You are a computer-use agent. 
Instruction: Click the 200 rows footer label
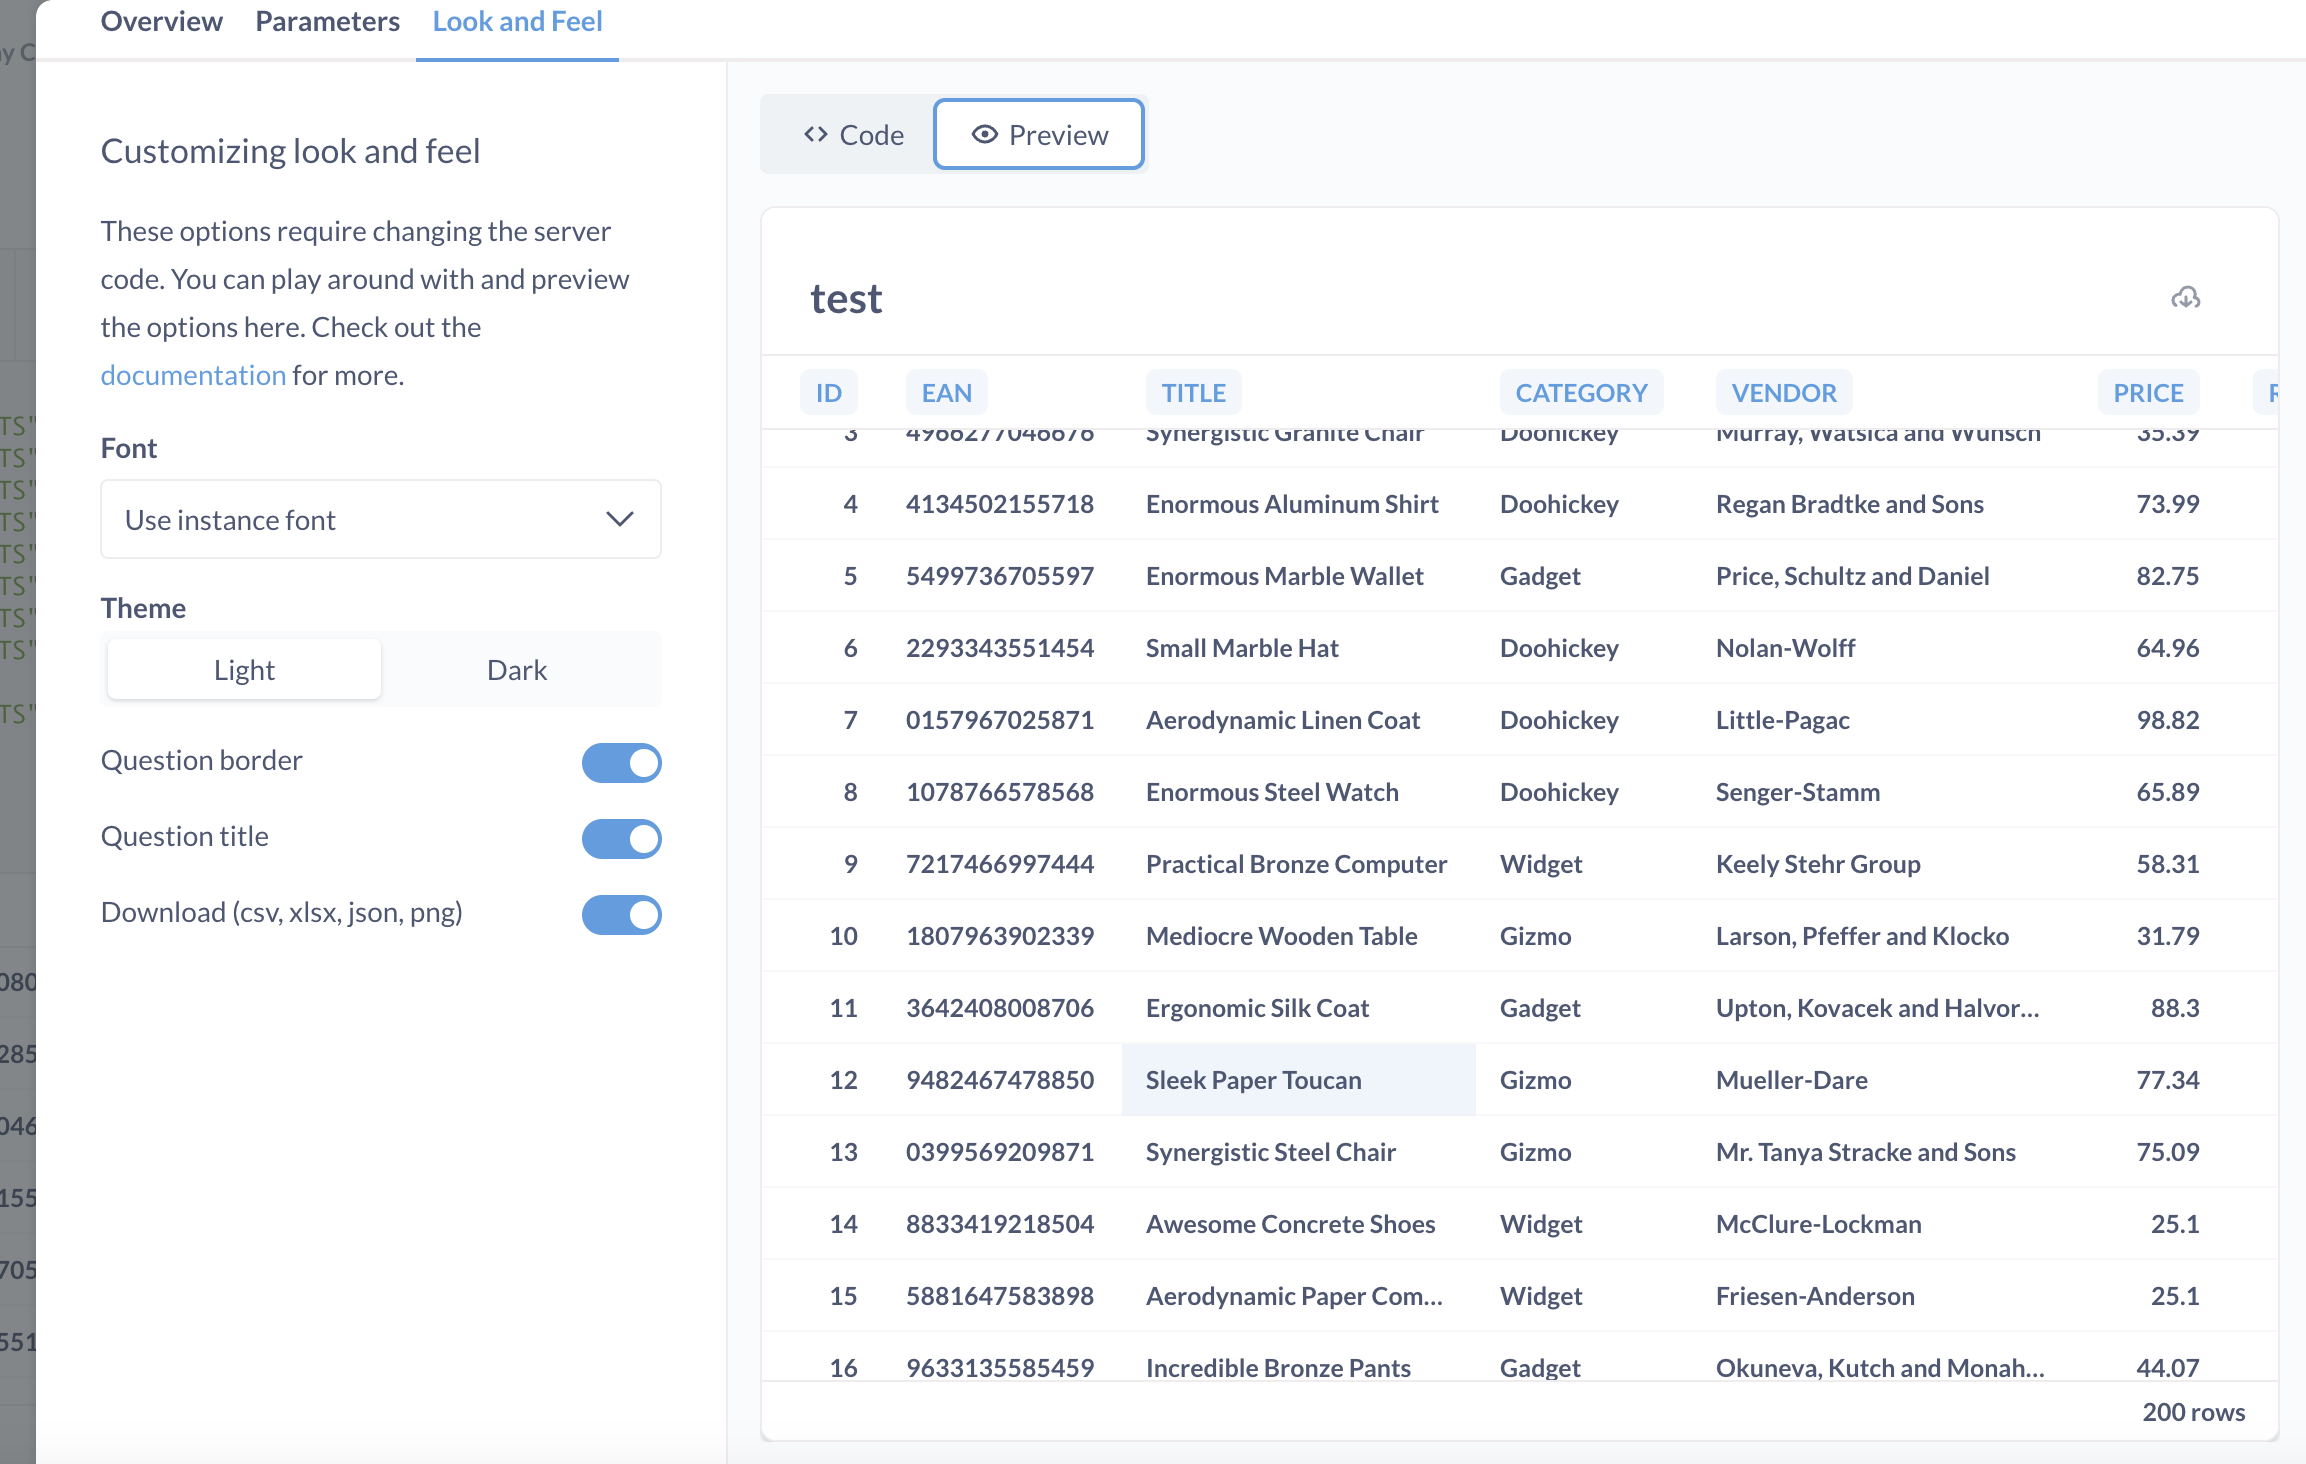coord(2191,1412)
